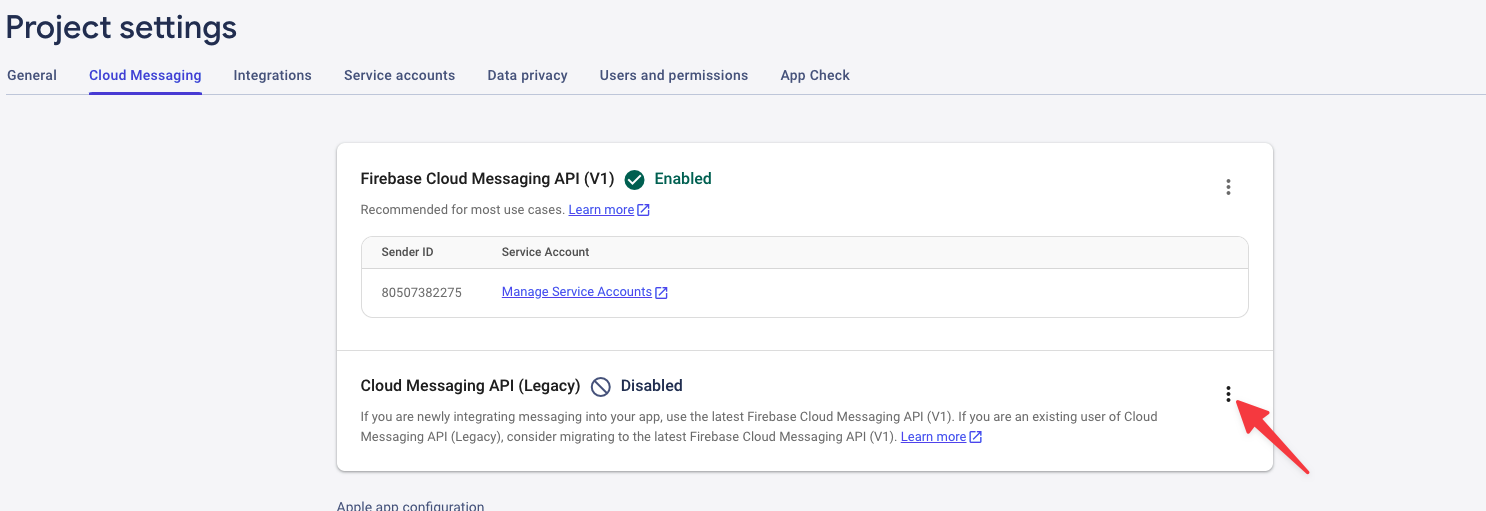Follow Learn more link in Legacy description
Viewport: 1486px width, 511px height.
(933, 437)
